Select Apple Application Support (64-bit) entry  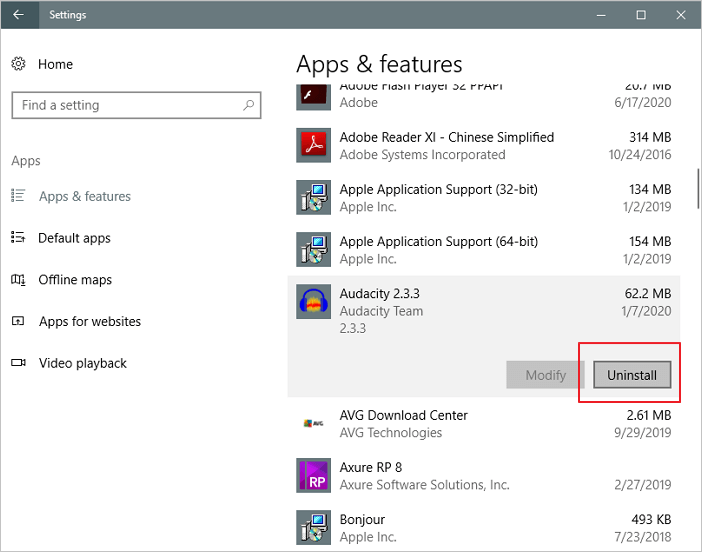click(438, 250)
